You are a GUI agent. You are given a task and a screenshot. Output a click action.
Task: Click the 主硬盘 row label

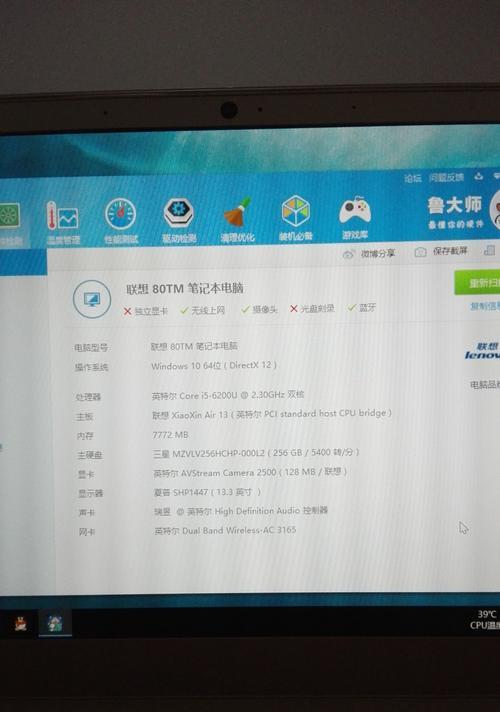89,455
